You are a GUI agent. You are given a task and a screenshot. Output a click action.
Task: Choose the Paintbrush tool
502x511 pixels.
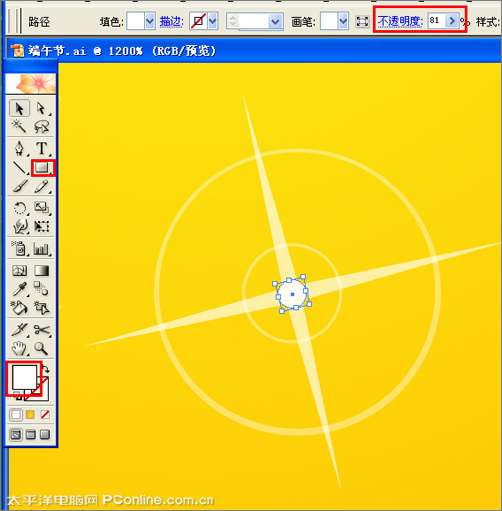tap(20, 187)
